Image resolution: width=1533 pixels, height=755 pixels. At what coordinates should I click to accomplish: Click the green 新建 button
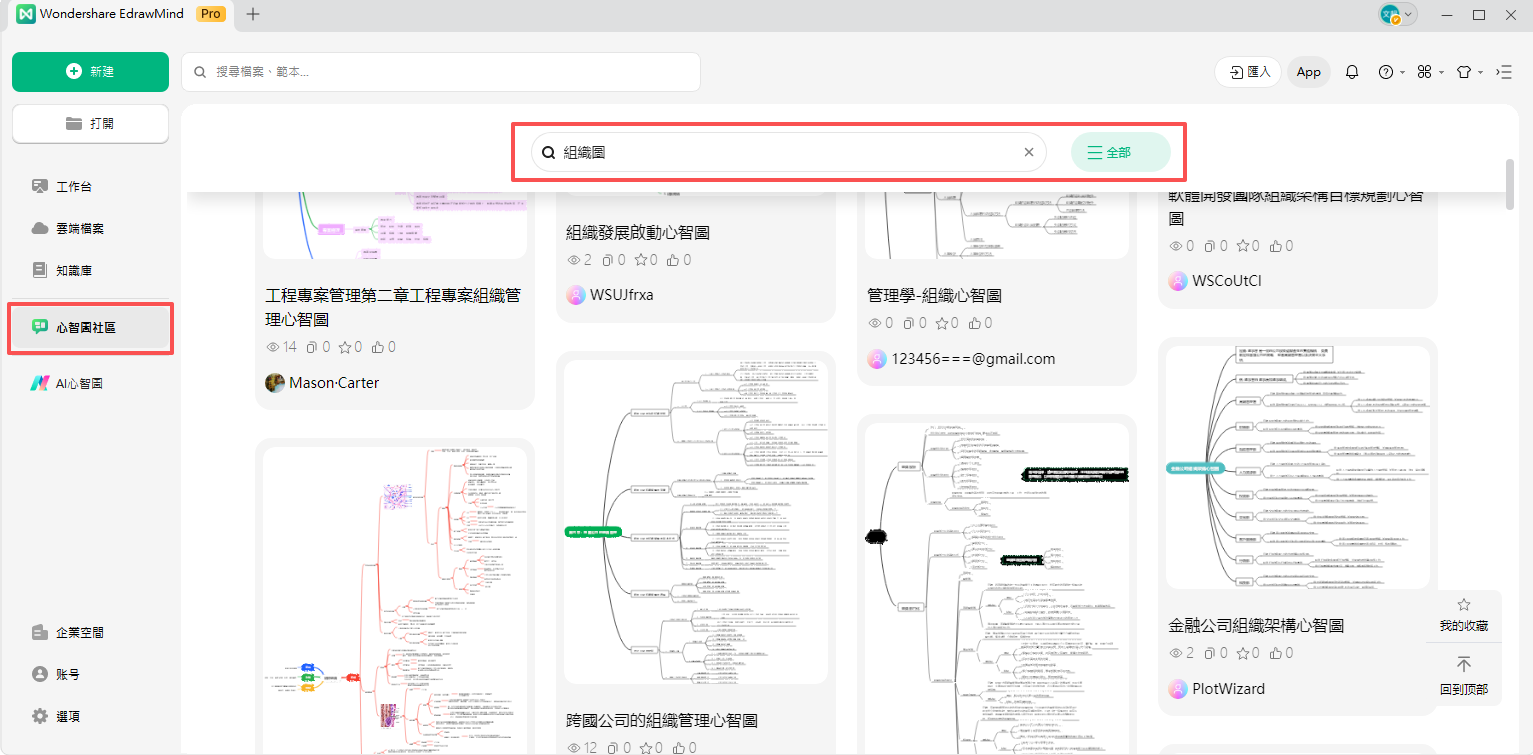point(90,72)
